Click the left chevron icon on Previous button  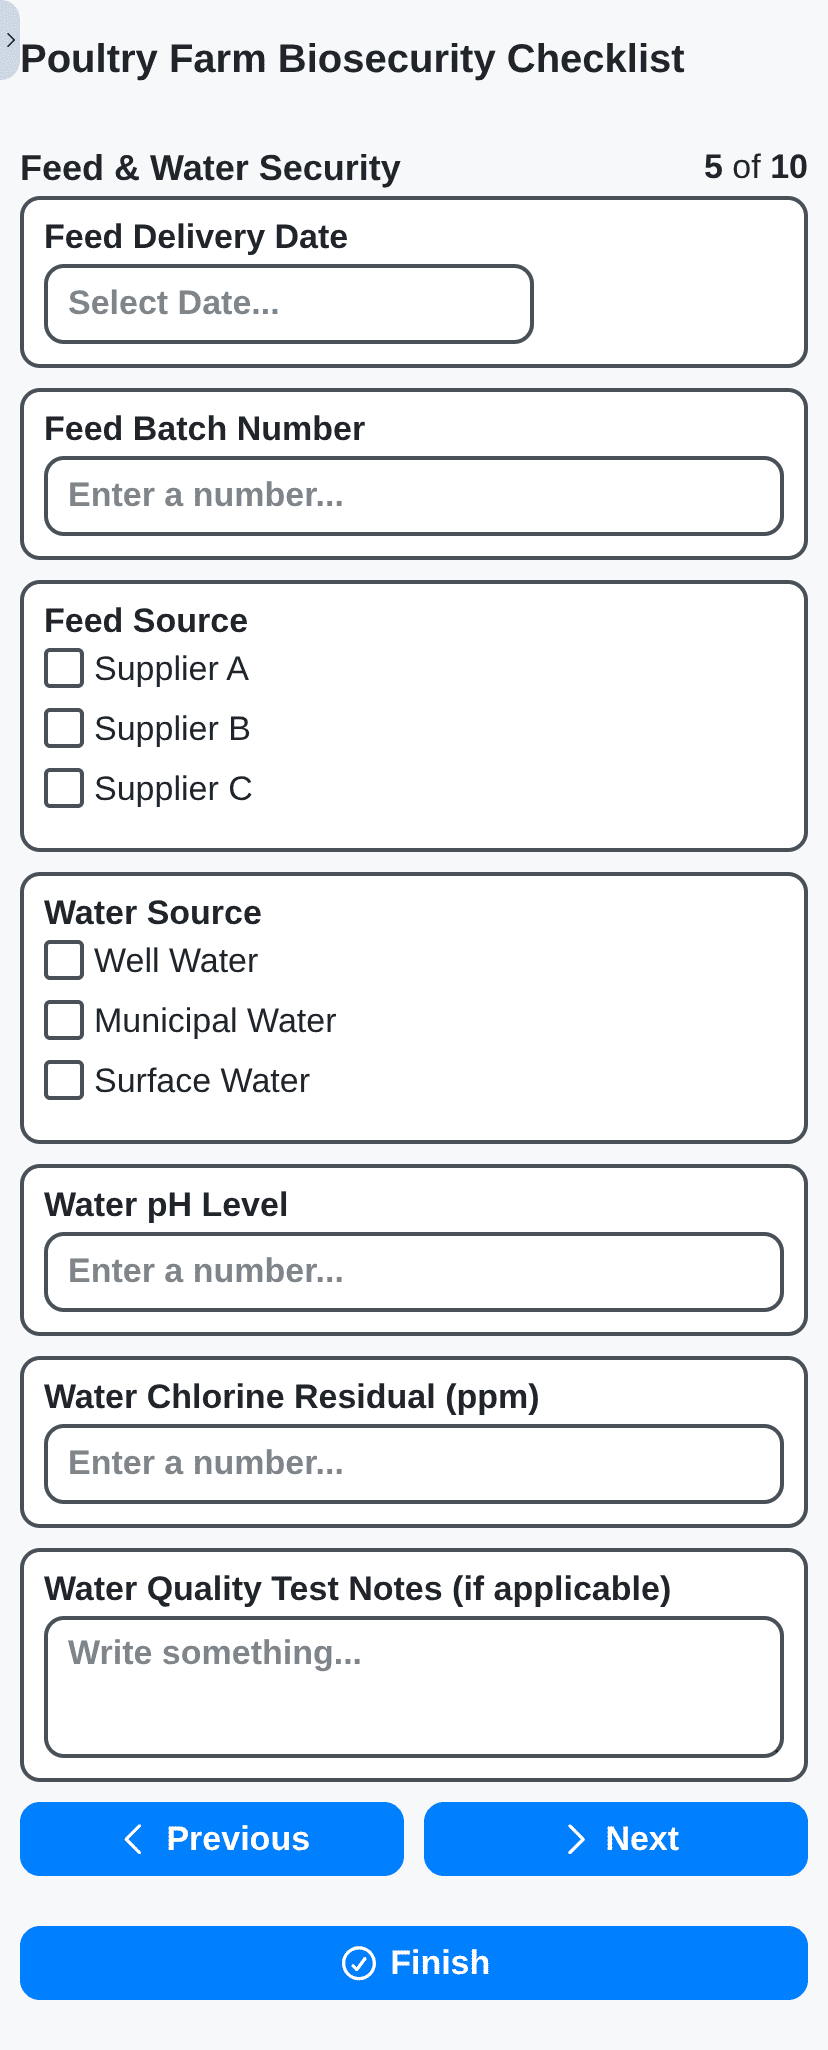coord(134,1838)
